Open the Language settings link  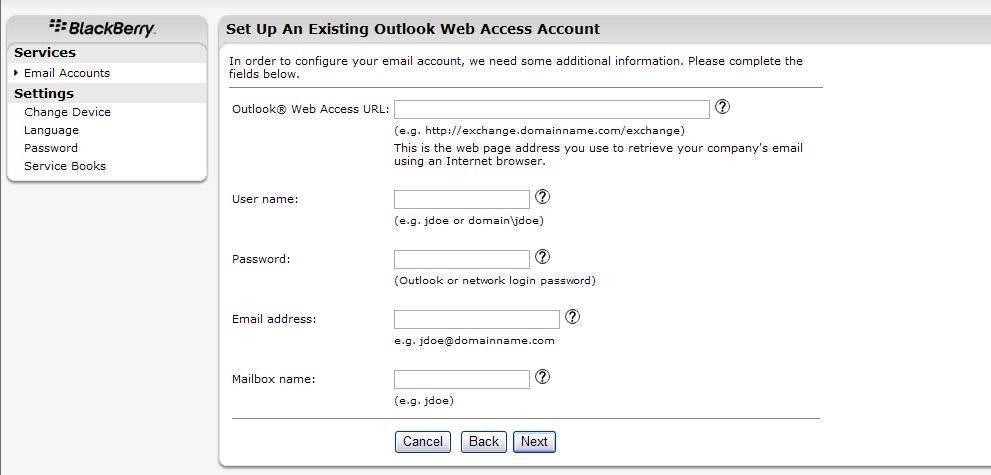point(51,130)
